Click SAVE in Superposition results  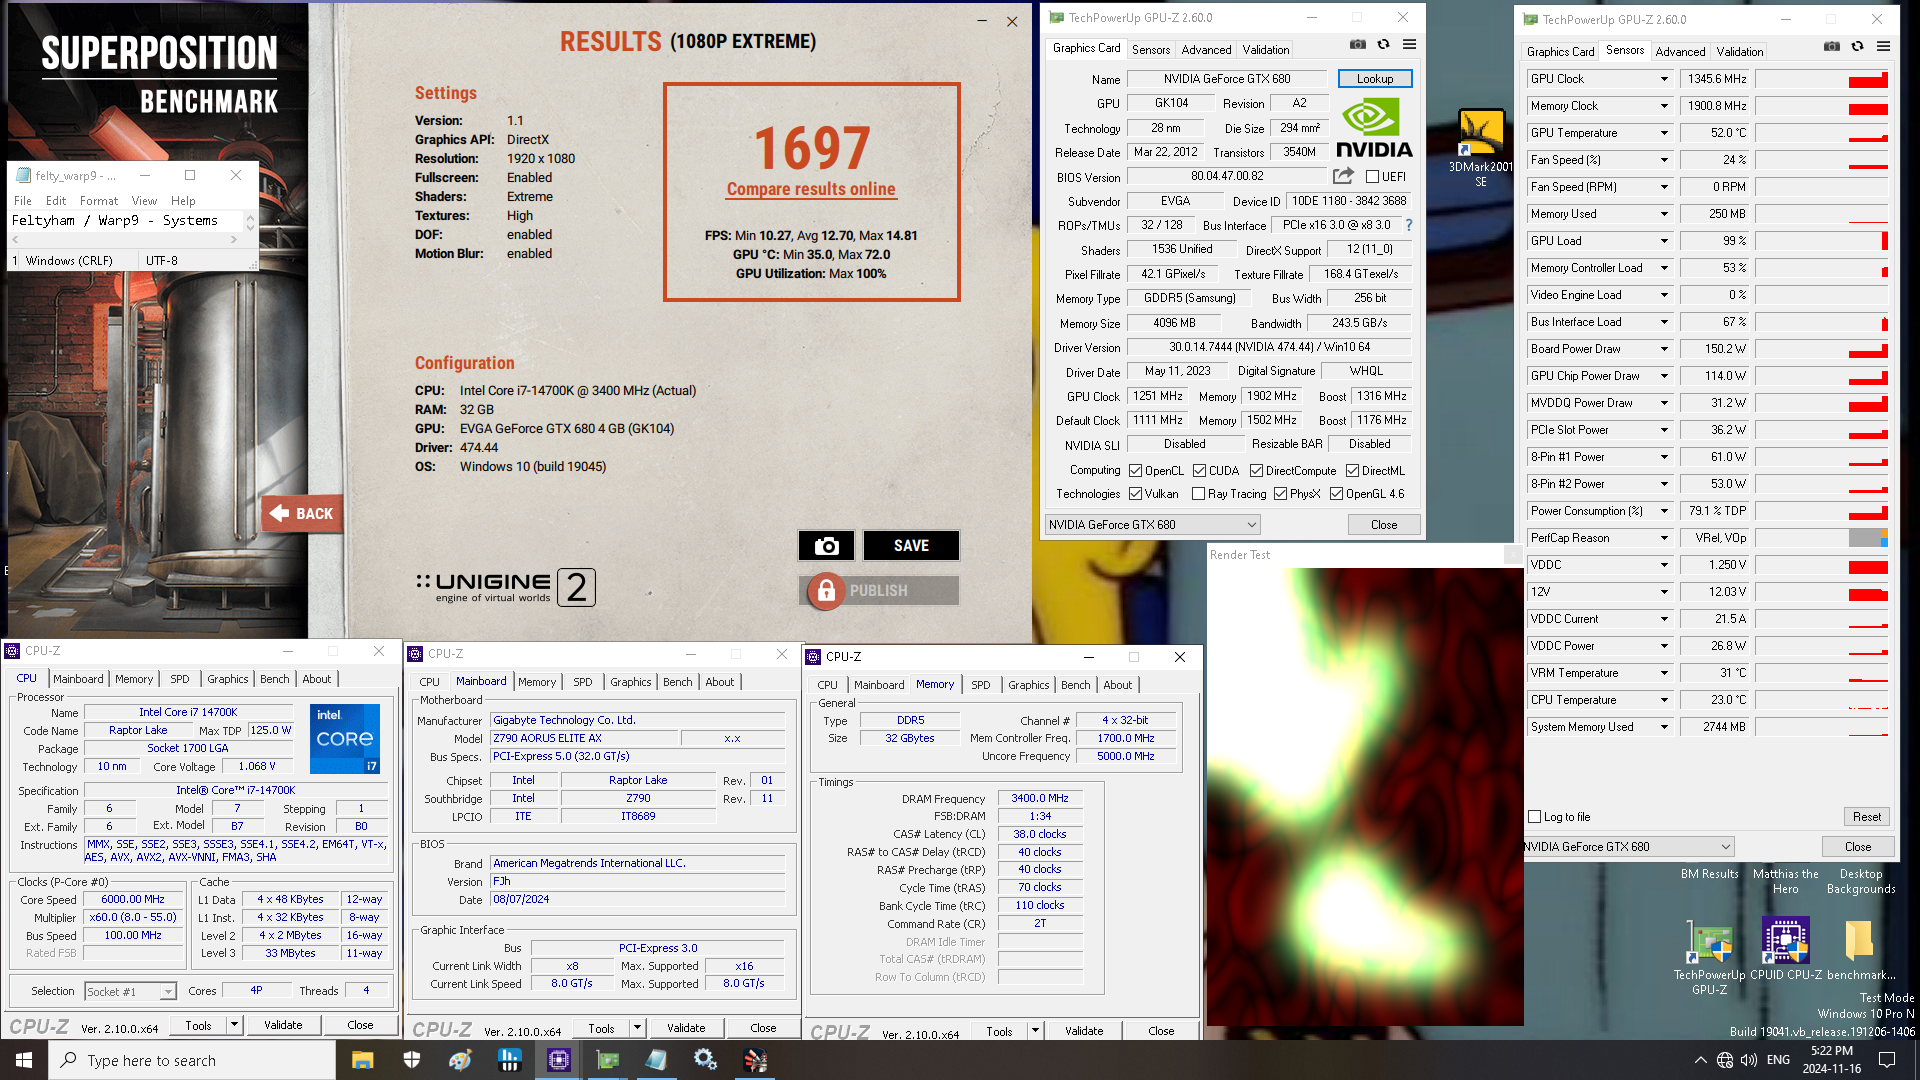(x=911, y=545)
